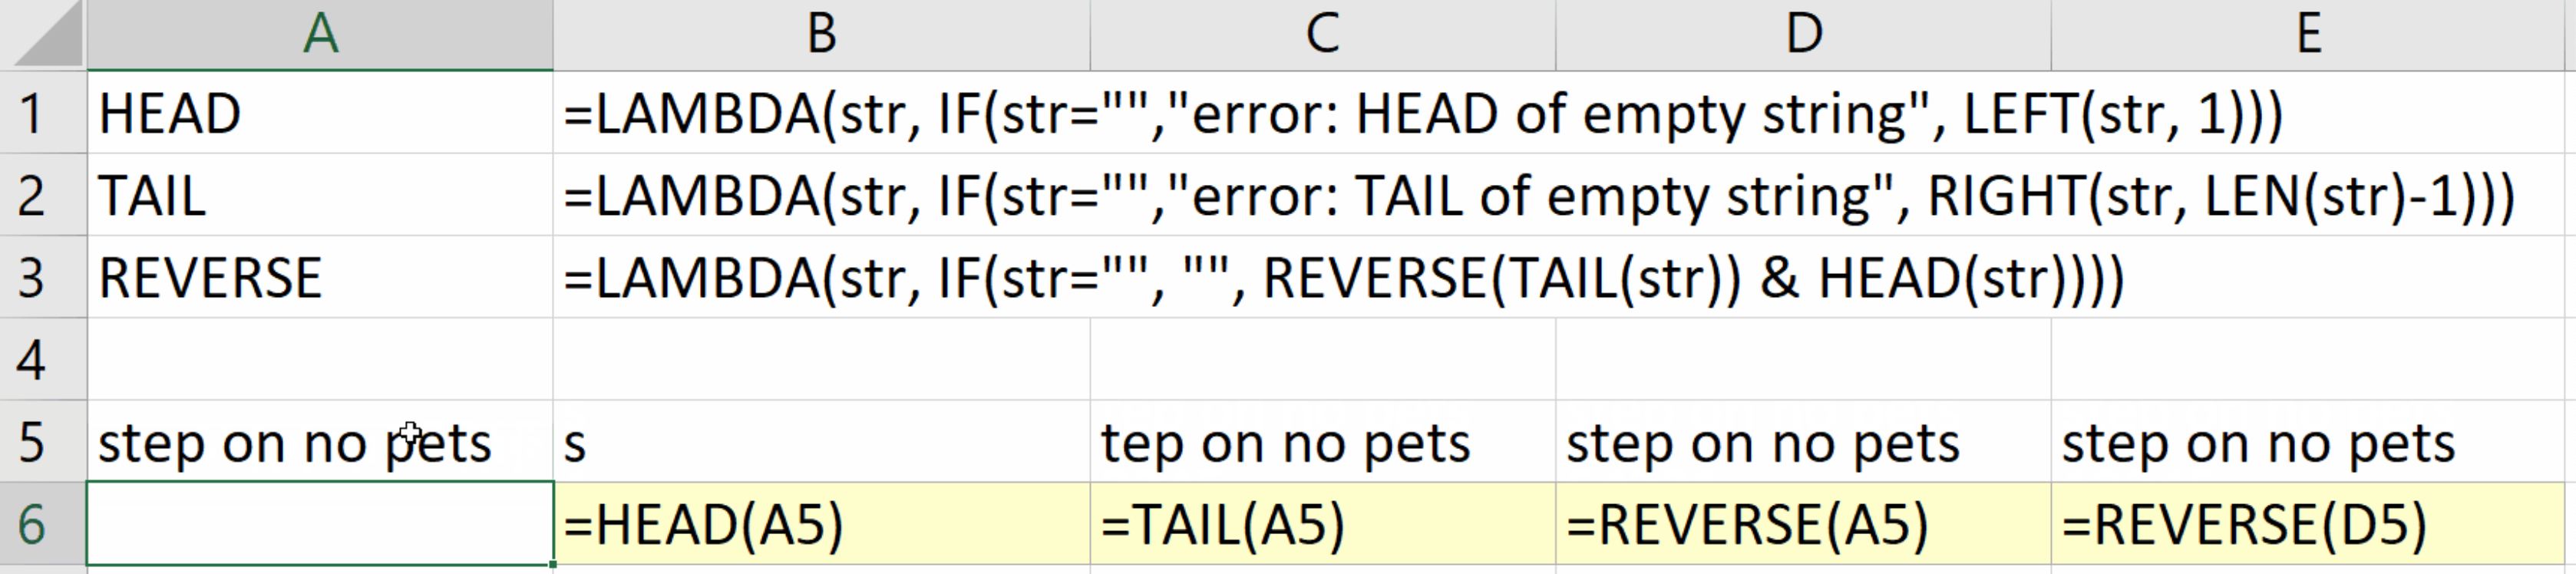The image size is (2576, 574).
Task: Select row 6 header
Action: (32, 524)
